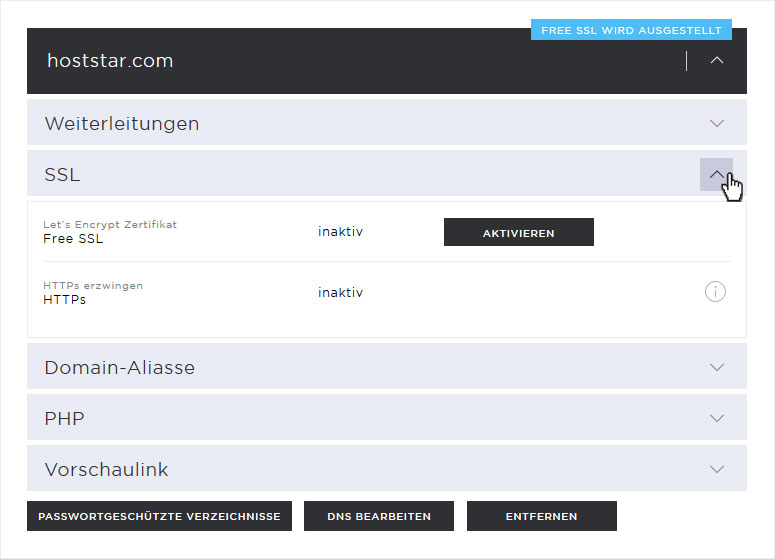Open Passwortgeschützte Verzeichnisse
The width and height of the screenshot is (775, 559).
tap(159, 516)
